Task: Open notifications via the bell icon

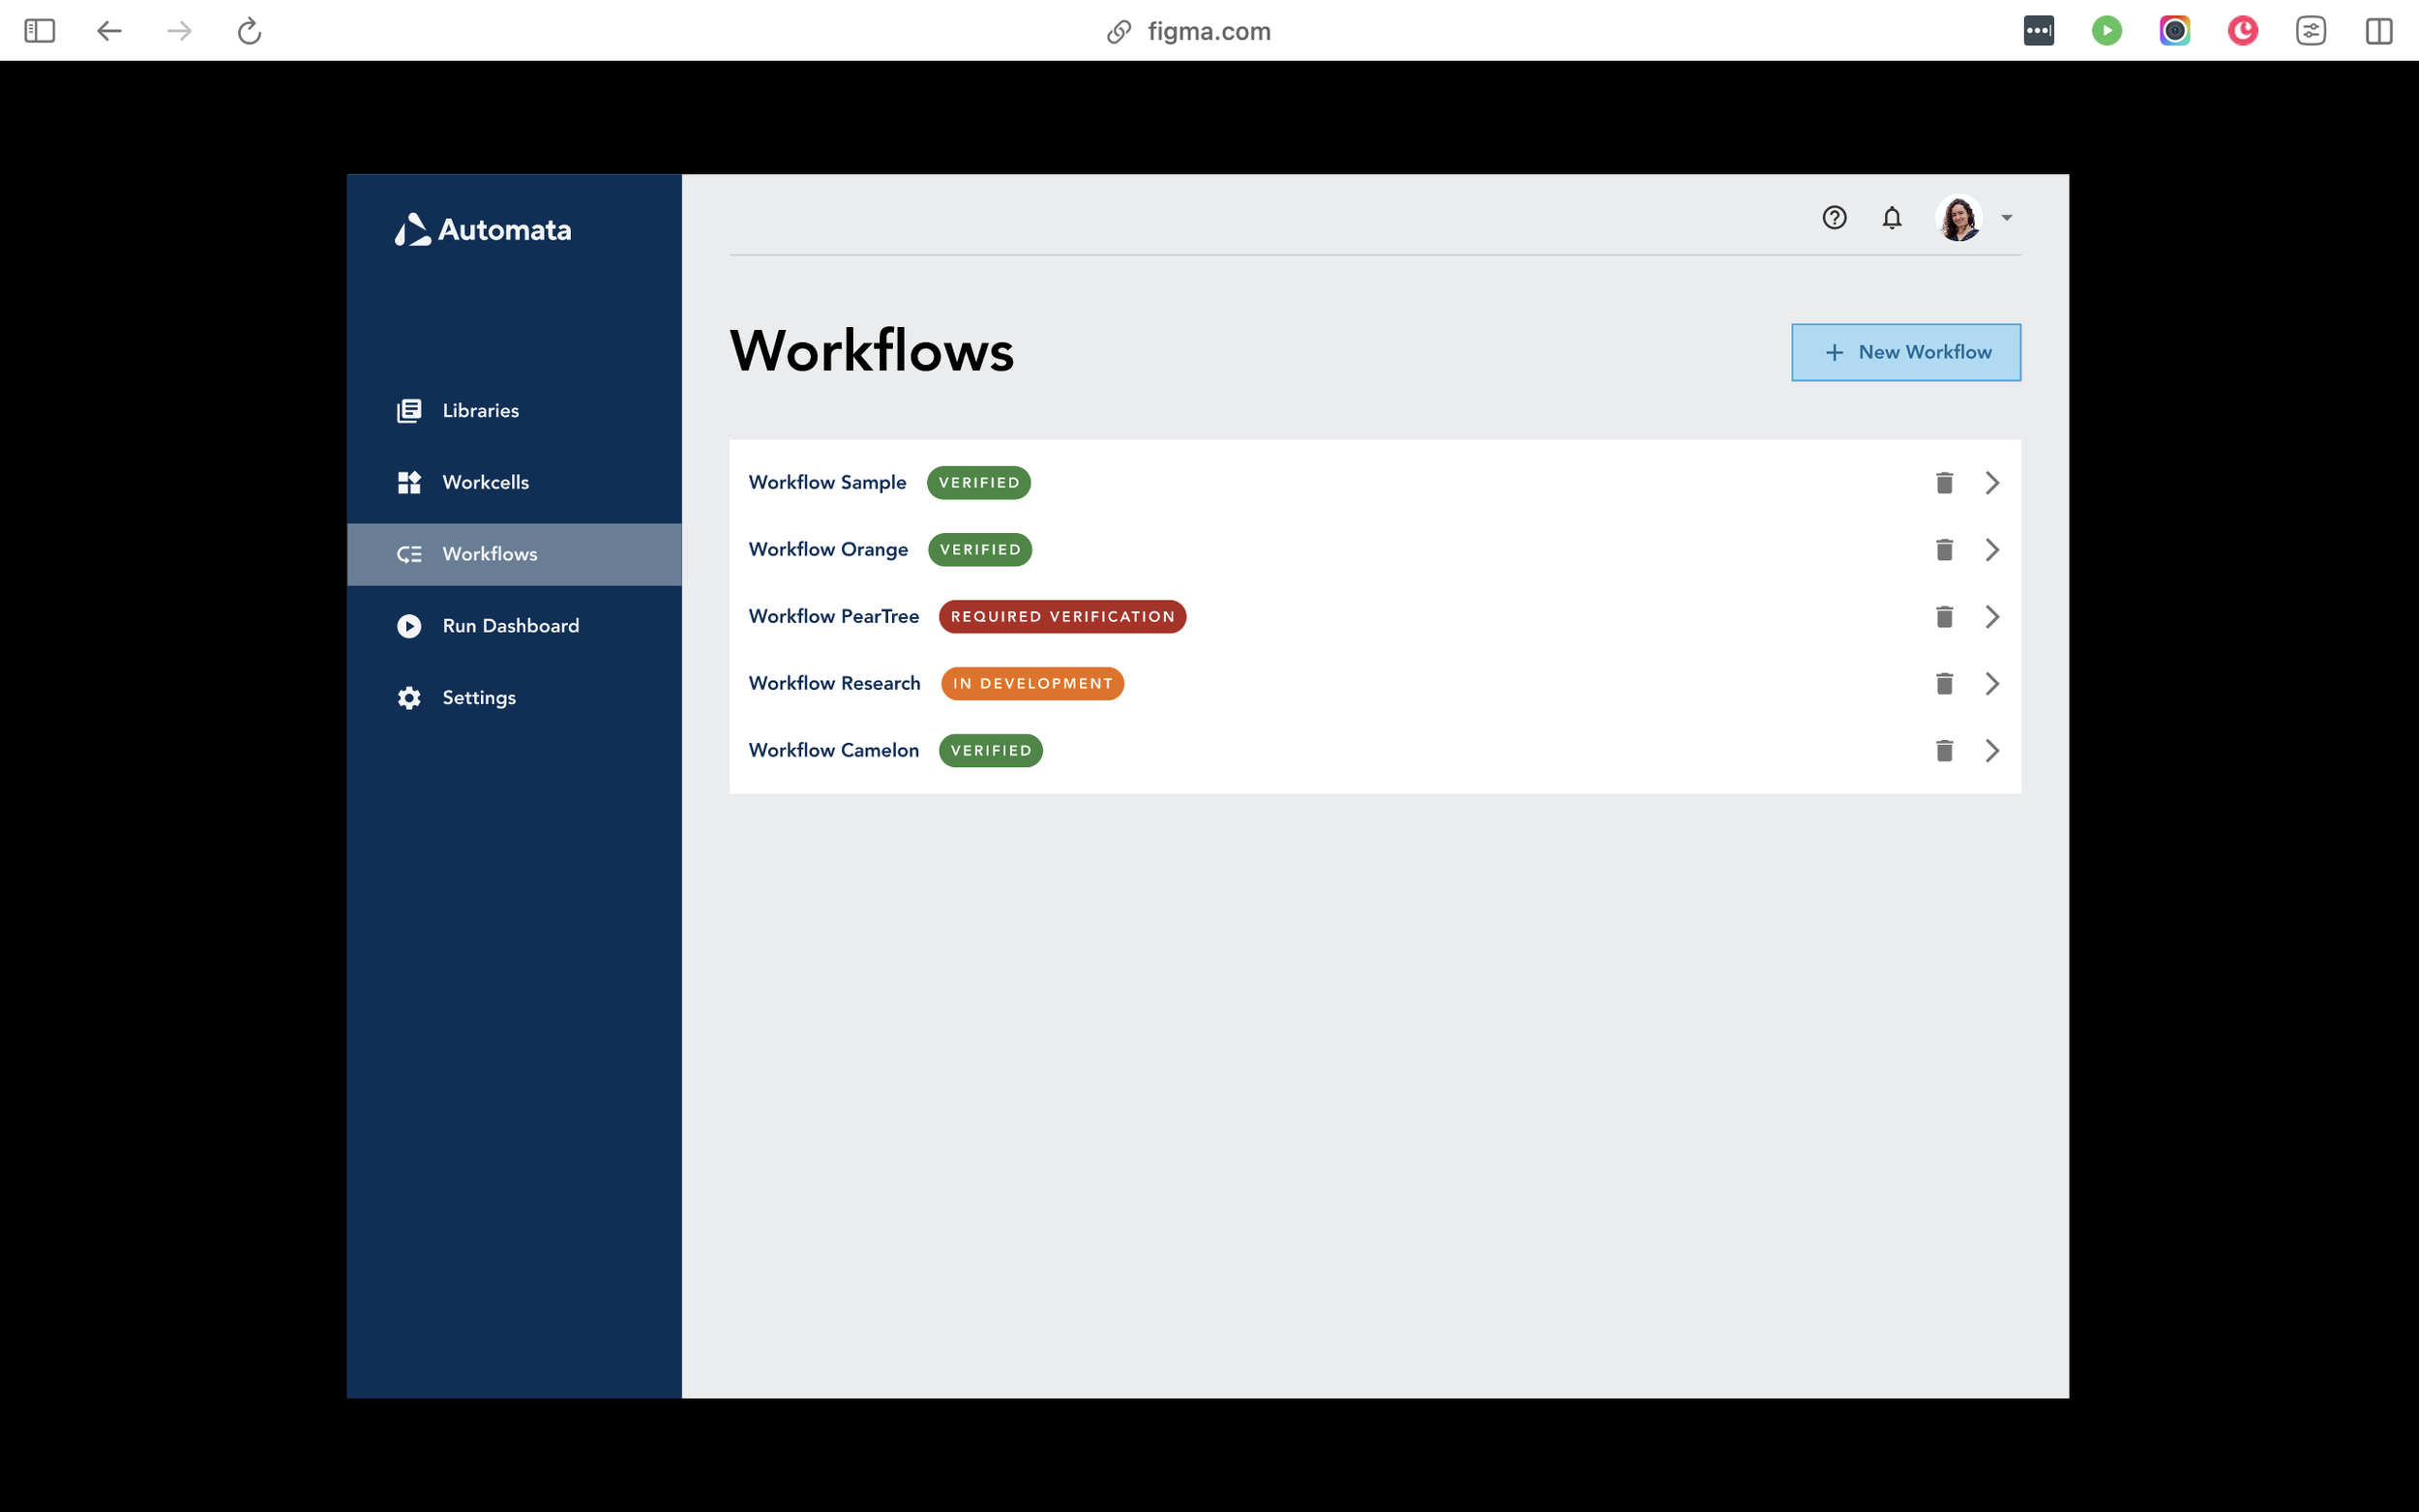Action: pos(1891,217)
